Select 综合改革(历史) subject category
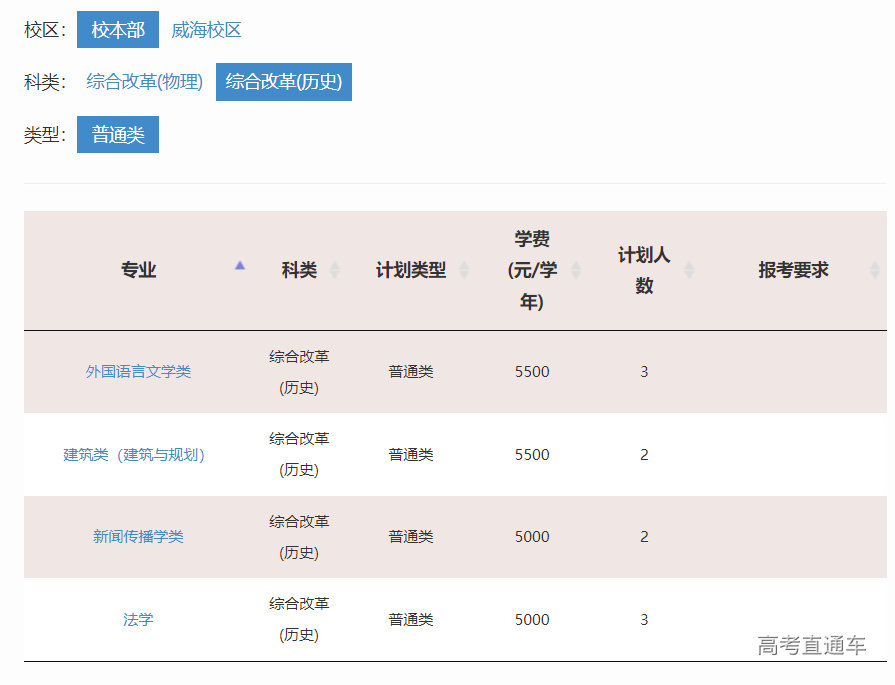Screen dimensions: 895x685 [284, 82]
